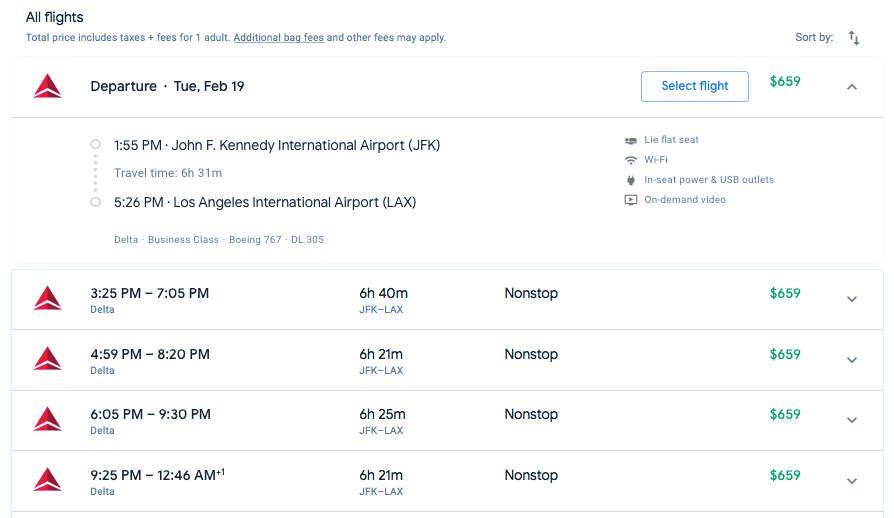Click the on-demand video icon
Image resolution: width=894 pixels, height=518 pixels.
pos(631,200)
